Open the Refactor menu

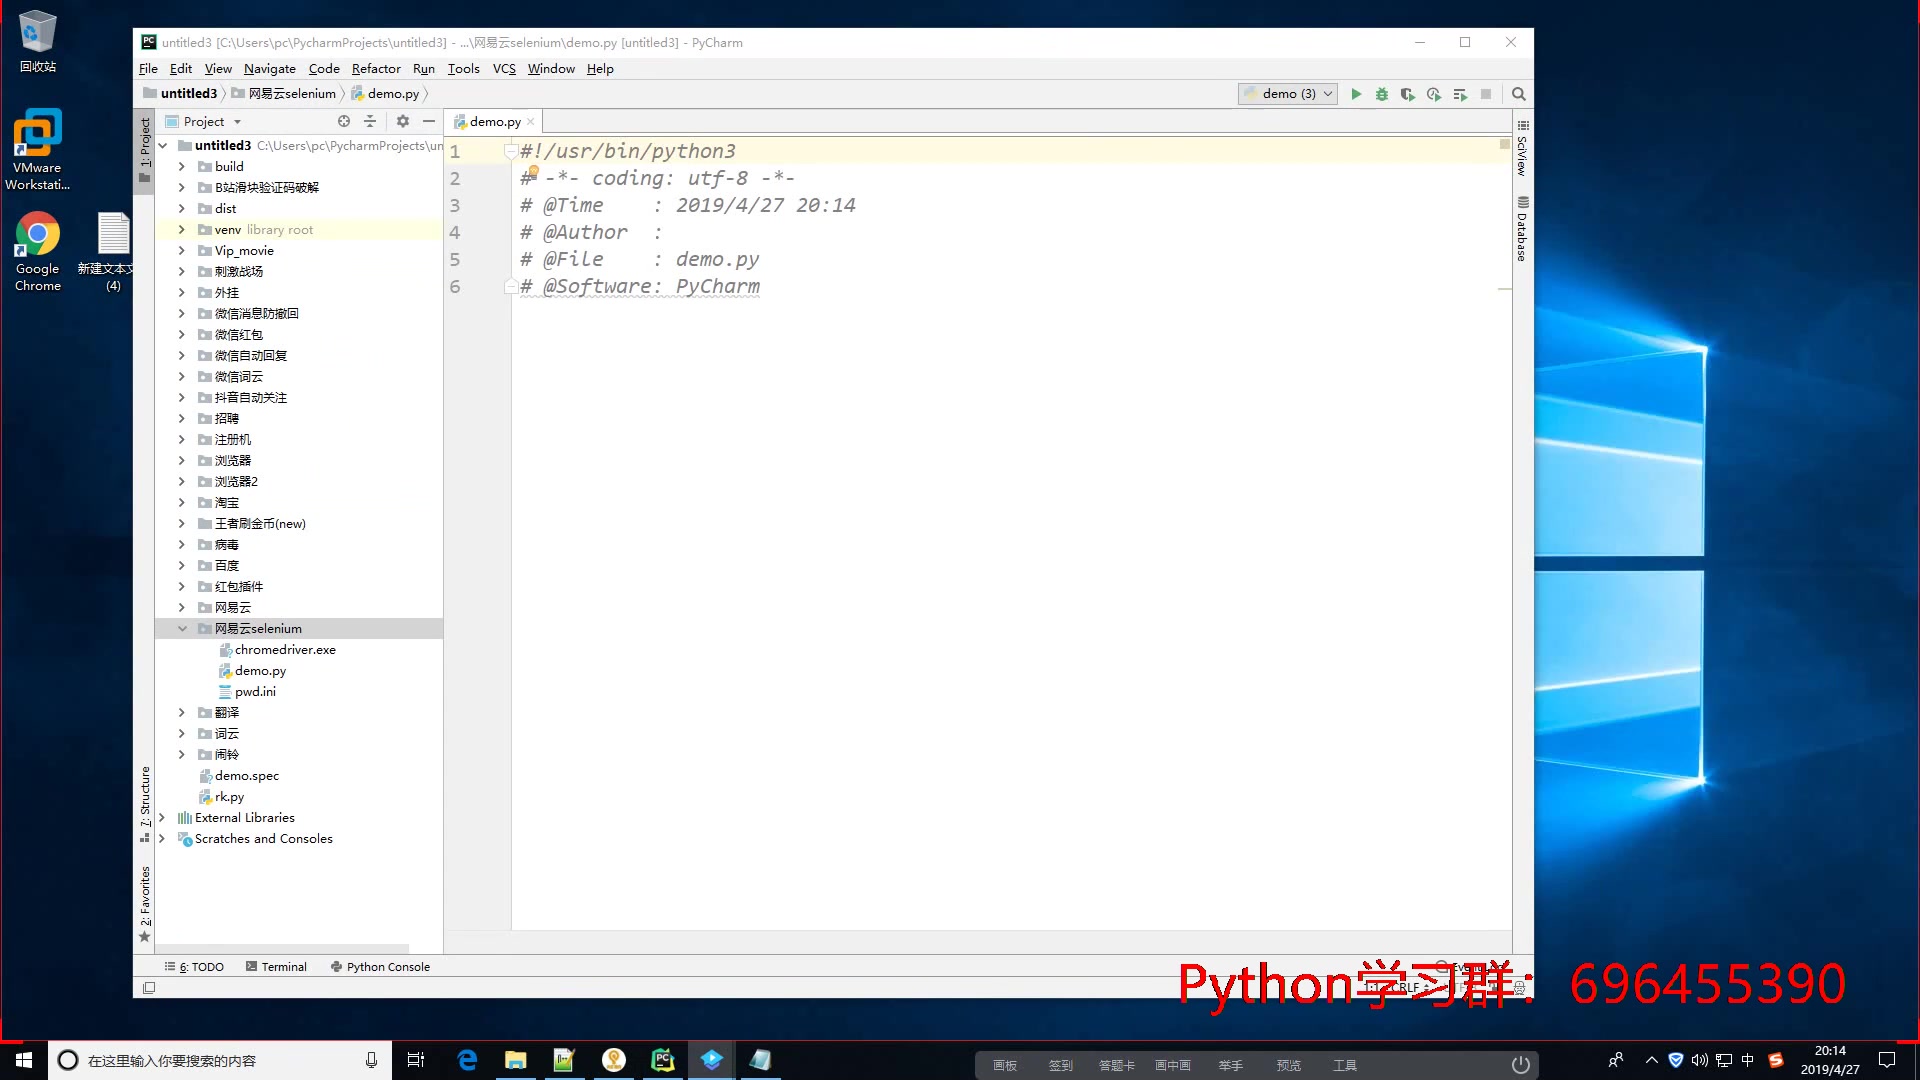[x=376, y=69]
